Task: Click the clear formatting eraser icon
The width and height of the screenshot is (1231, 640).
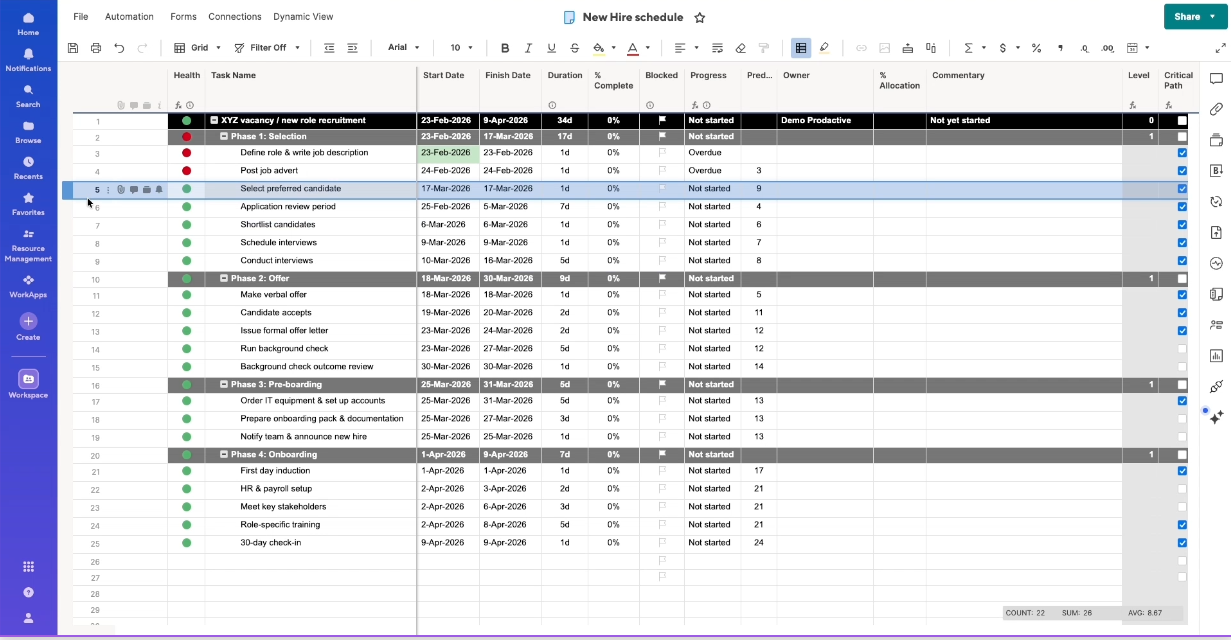Action: [x=740, y=48]
